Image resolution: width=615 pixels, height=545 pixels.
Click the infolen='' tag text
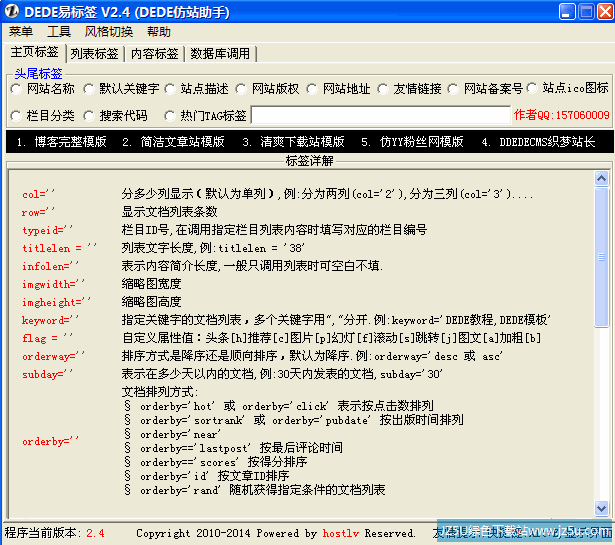coord(50,266)
